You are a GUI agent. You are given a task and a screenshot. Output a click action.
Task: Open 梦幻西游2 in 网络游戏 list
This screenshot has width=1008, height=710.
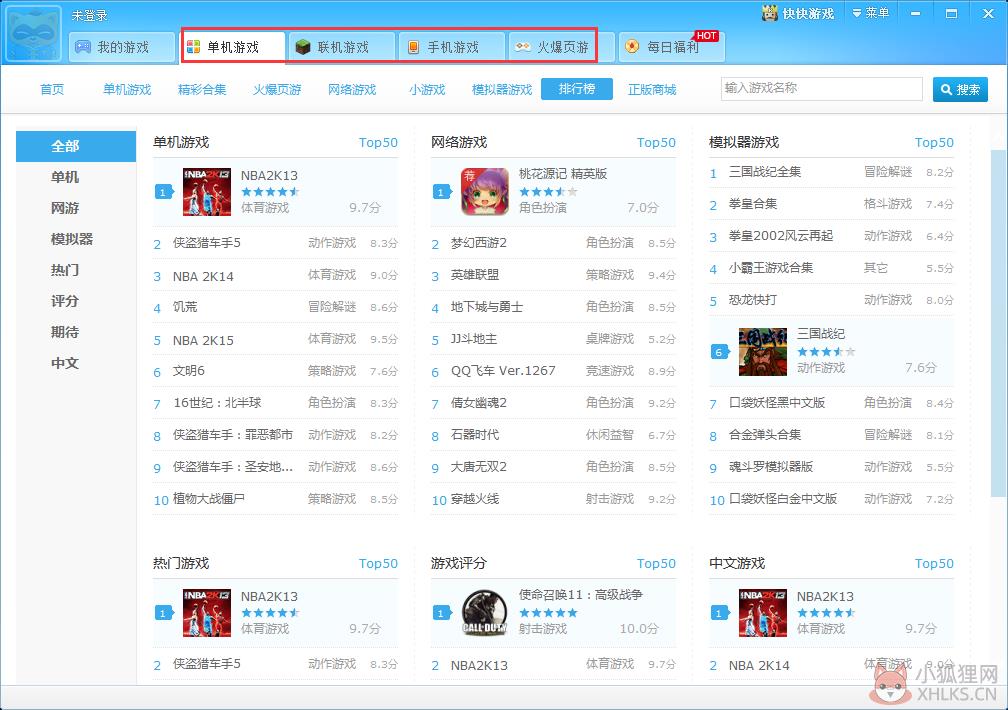[x=478, y=243]
